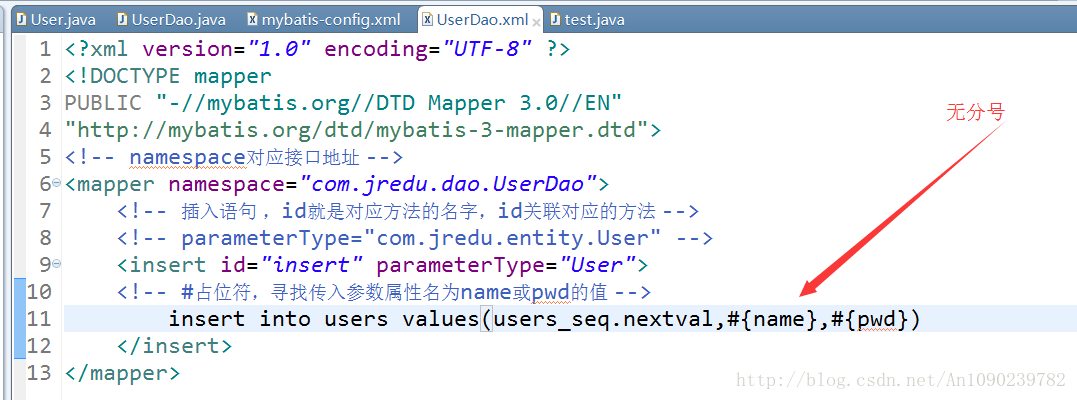Click the XML file icon on mybatis-config.xml tab
Image resolution: width=1077 pixels, height=400 pixels.
pos(253,20)
